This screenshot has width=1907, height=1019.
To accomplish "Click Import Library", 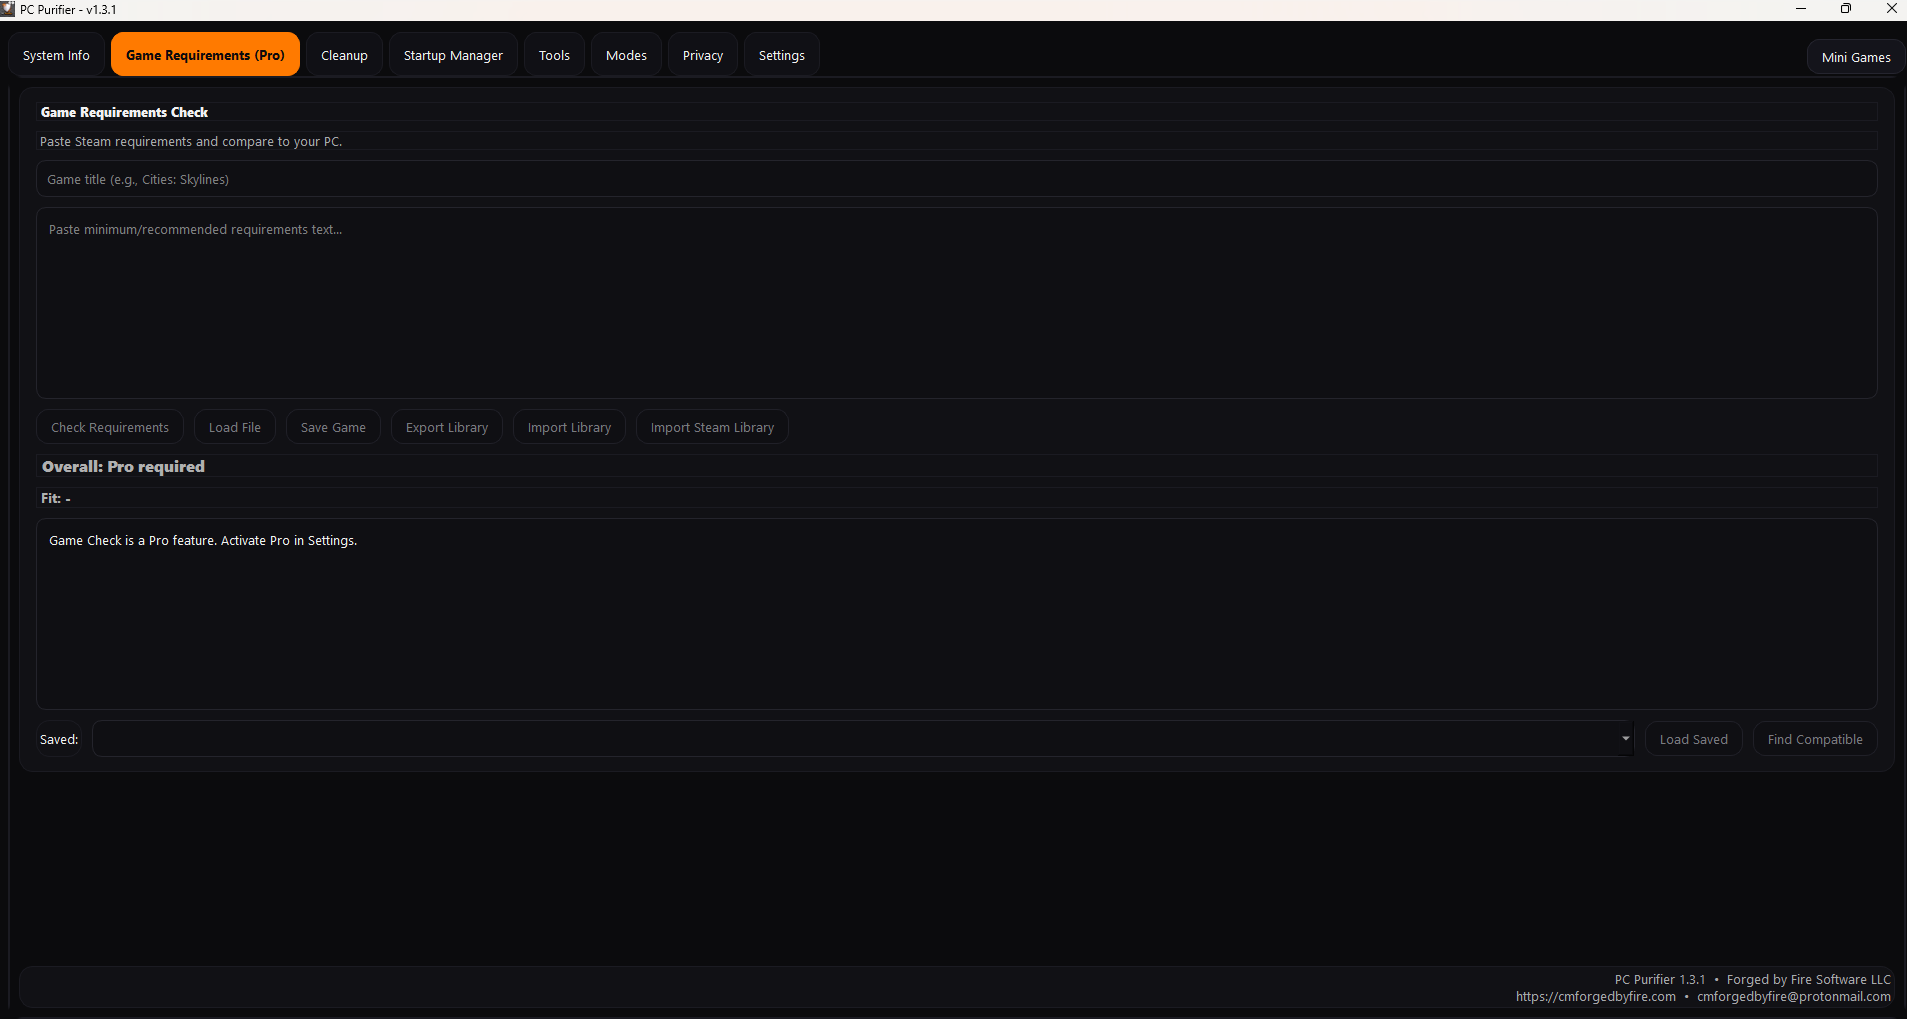I will (569, 426).
